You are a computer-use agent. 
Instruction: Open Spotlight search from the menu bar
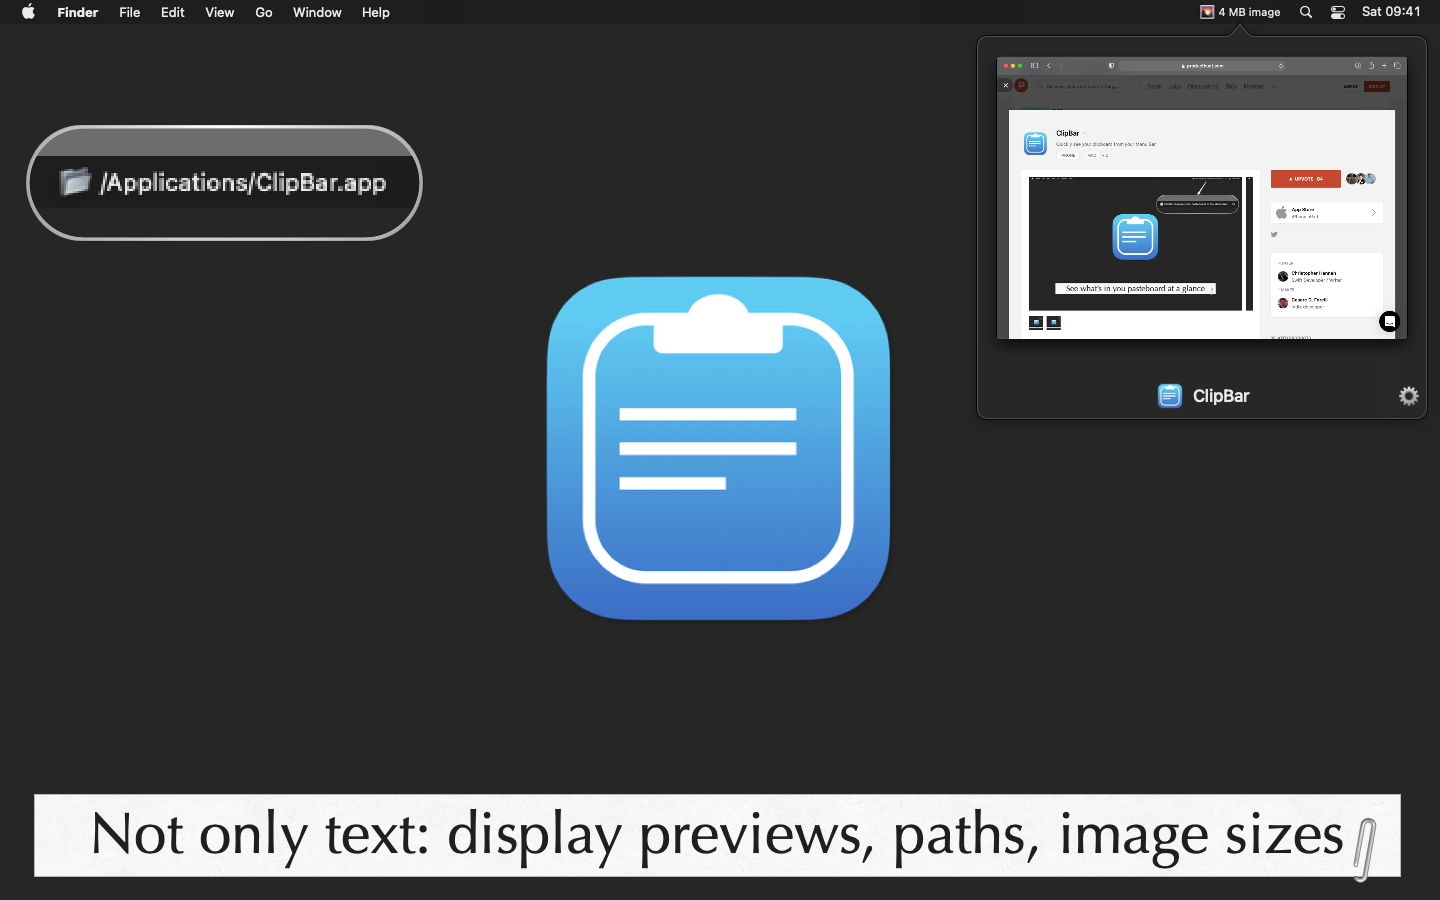coord(1305,12)
